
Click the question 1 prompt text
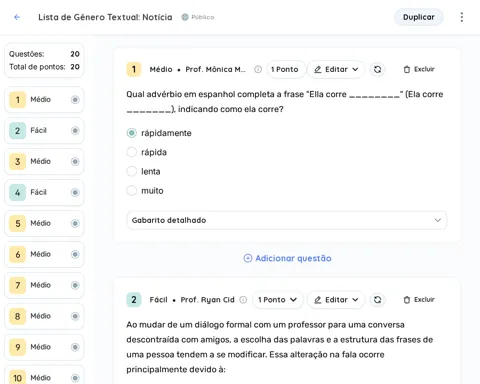(x=285, y=102)
